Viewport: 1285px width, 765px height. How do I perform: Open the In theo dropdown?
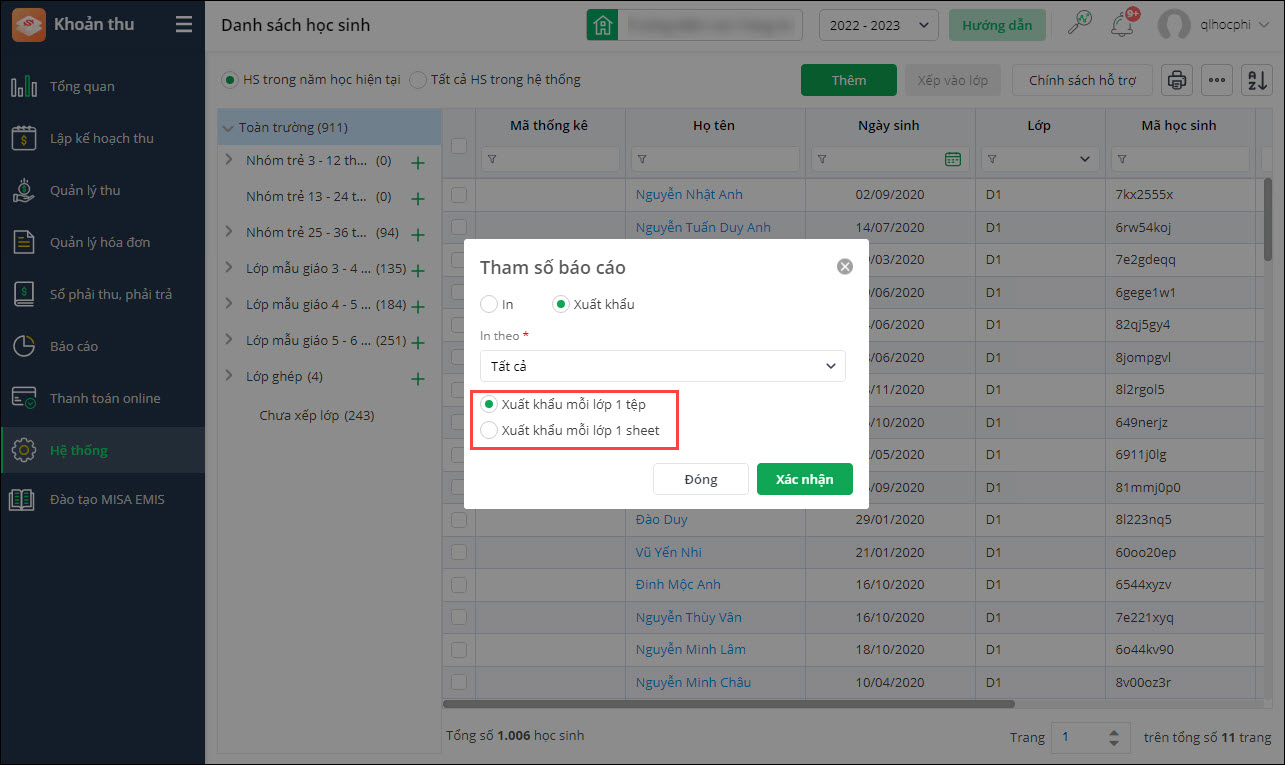click(x=662, y=366)
